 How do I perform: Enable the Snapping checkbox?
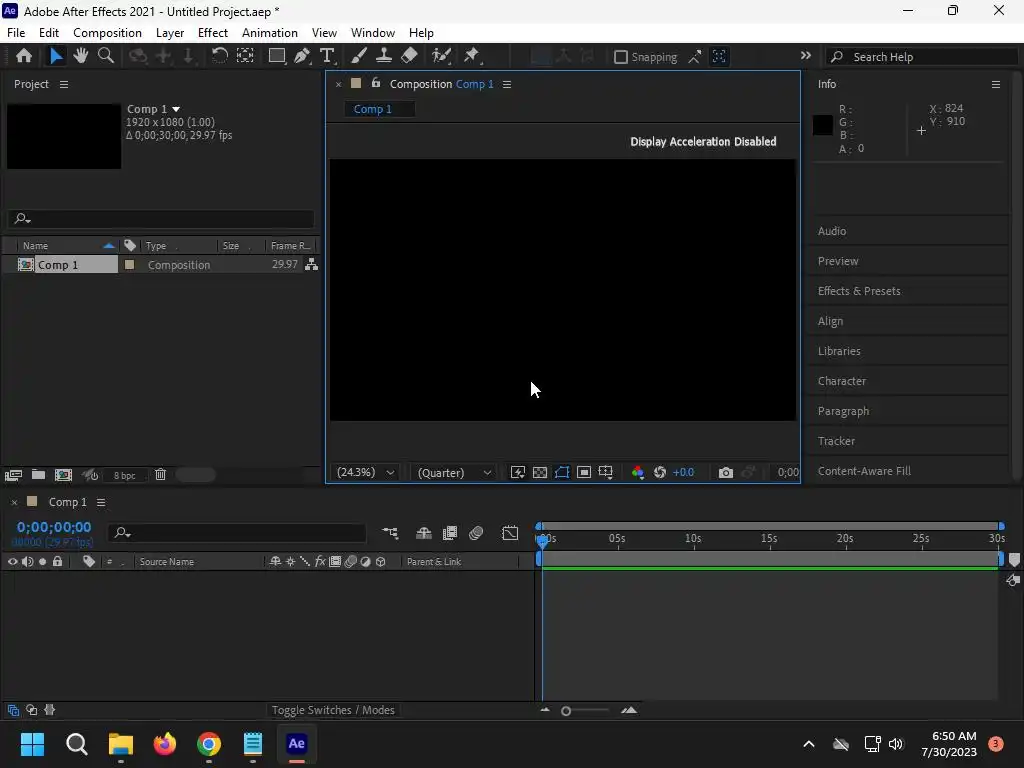pyautogui.click(x=621, y=57)
